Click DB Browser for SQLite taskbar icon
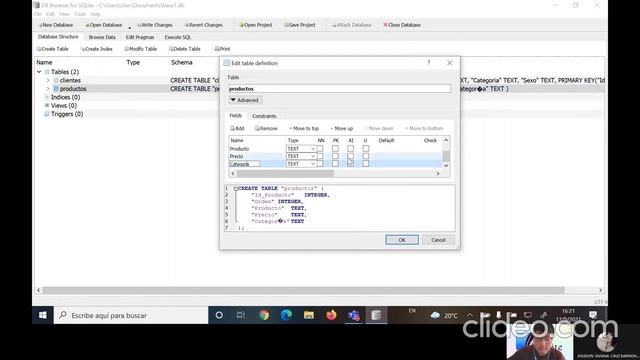 [376, 315]
